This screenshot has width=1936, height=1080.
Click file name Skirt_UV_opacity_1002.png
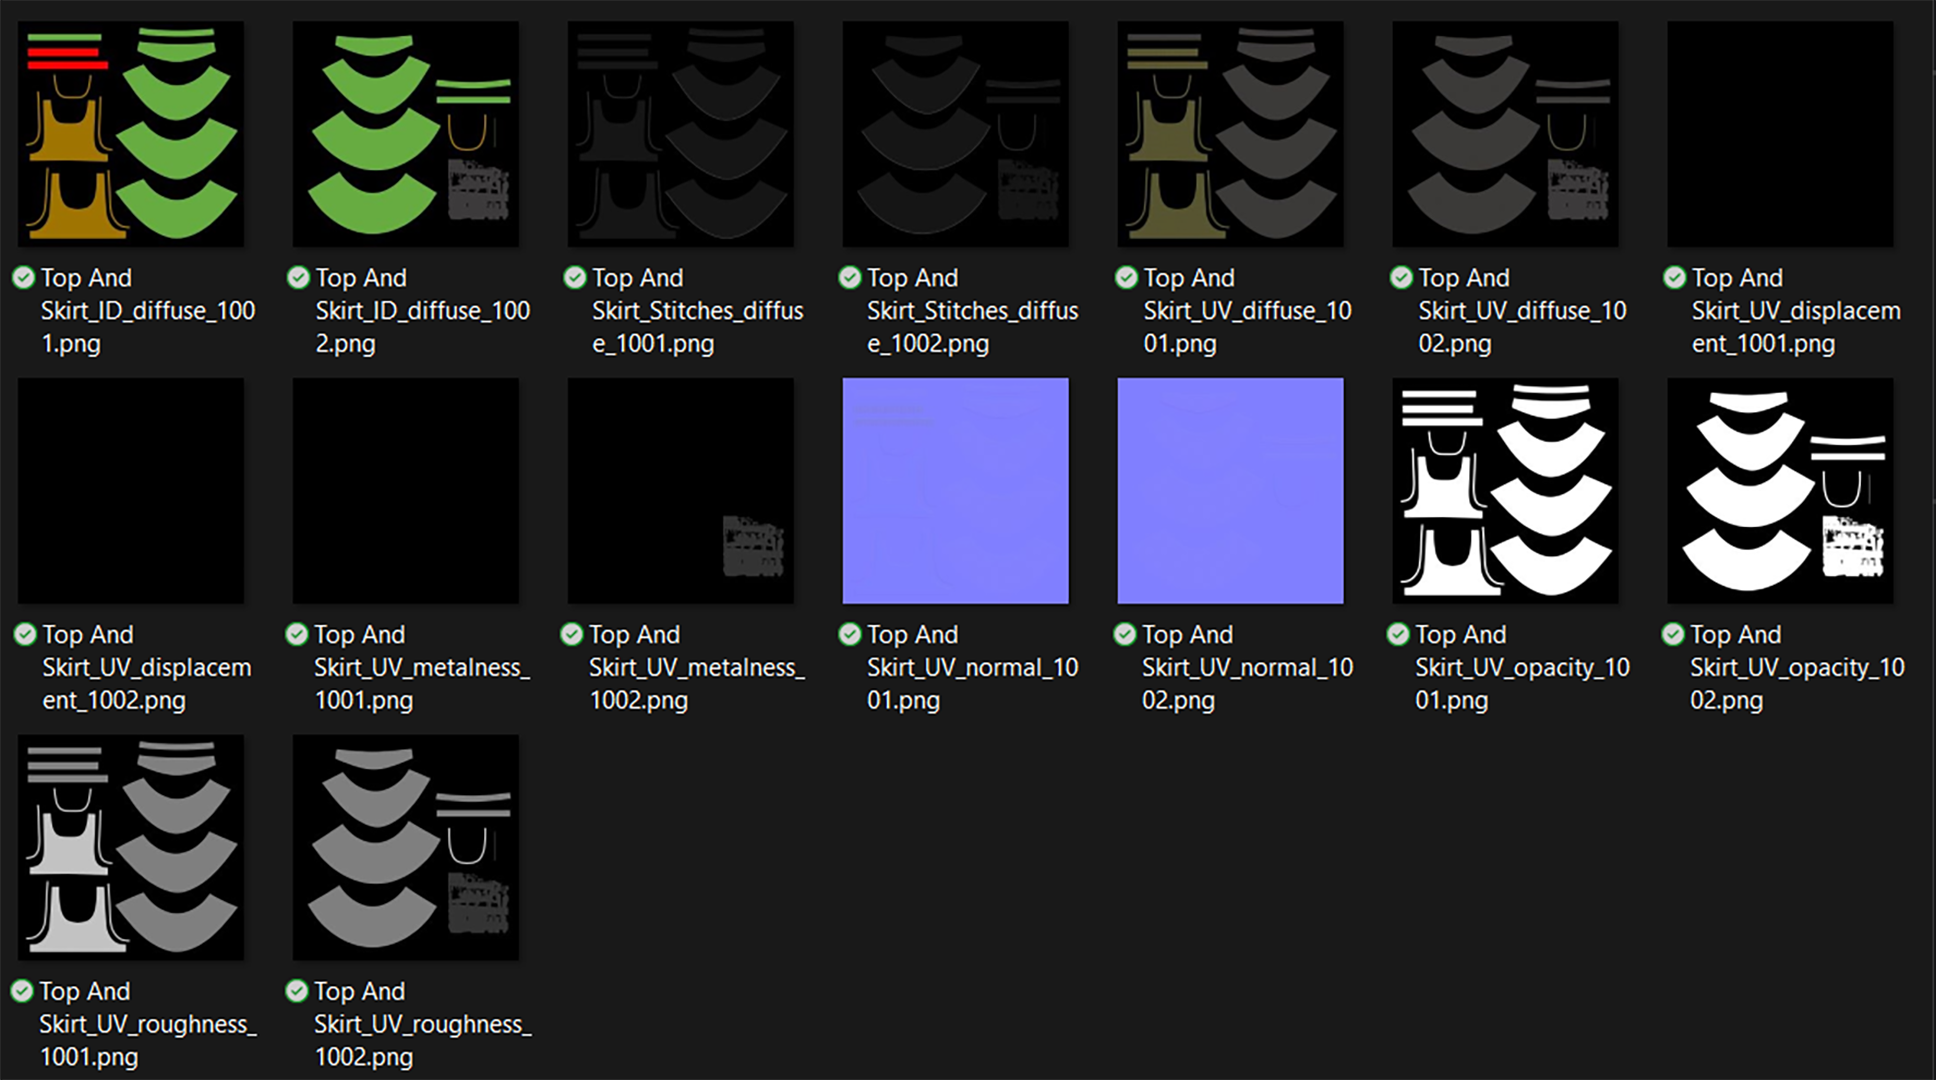coord(1798,668)
